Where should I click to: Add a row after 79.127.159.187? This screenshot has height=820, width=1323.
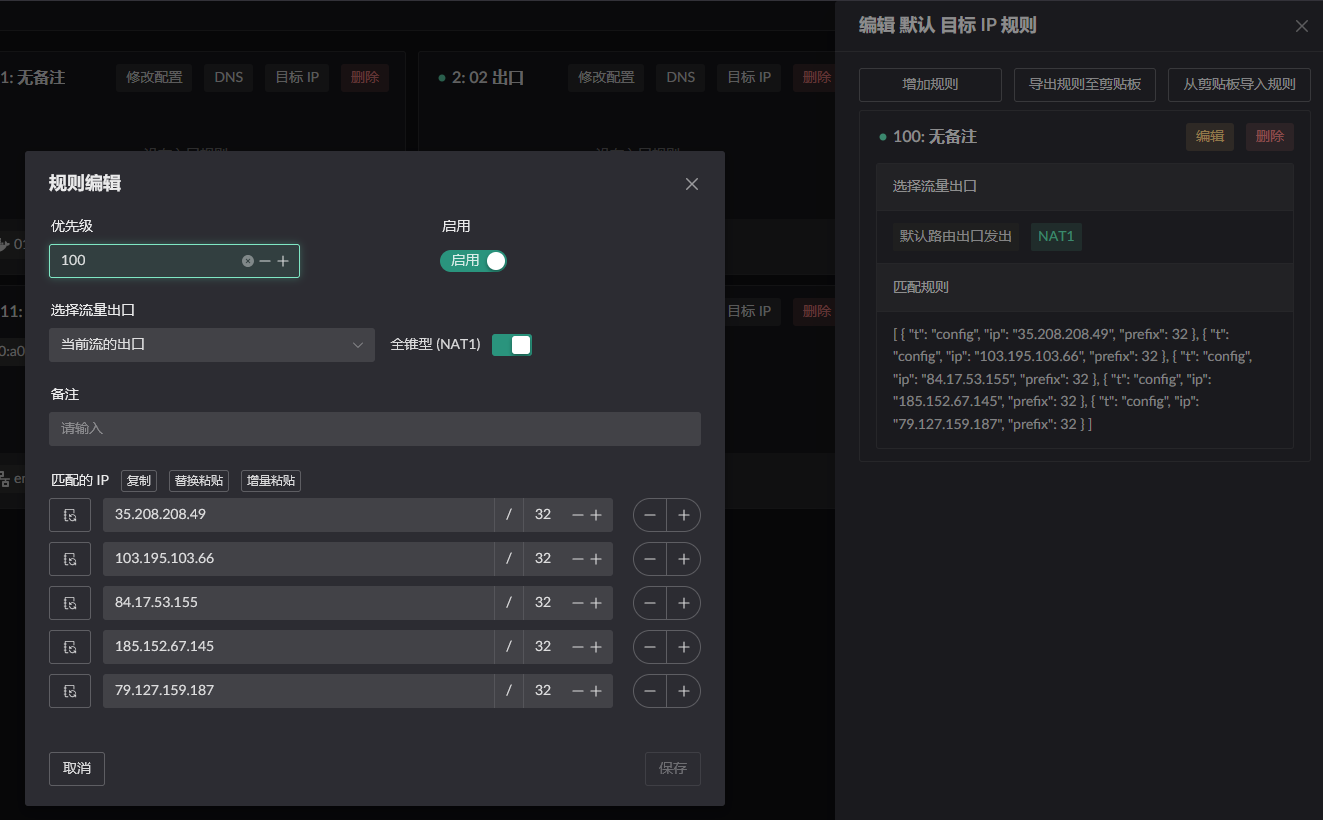684,691
